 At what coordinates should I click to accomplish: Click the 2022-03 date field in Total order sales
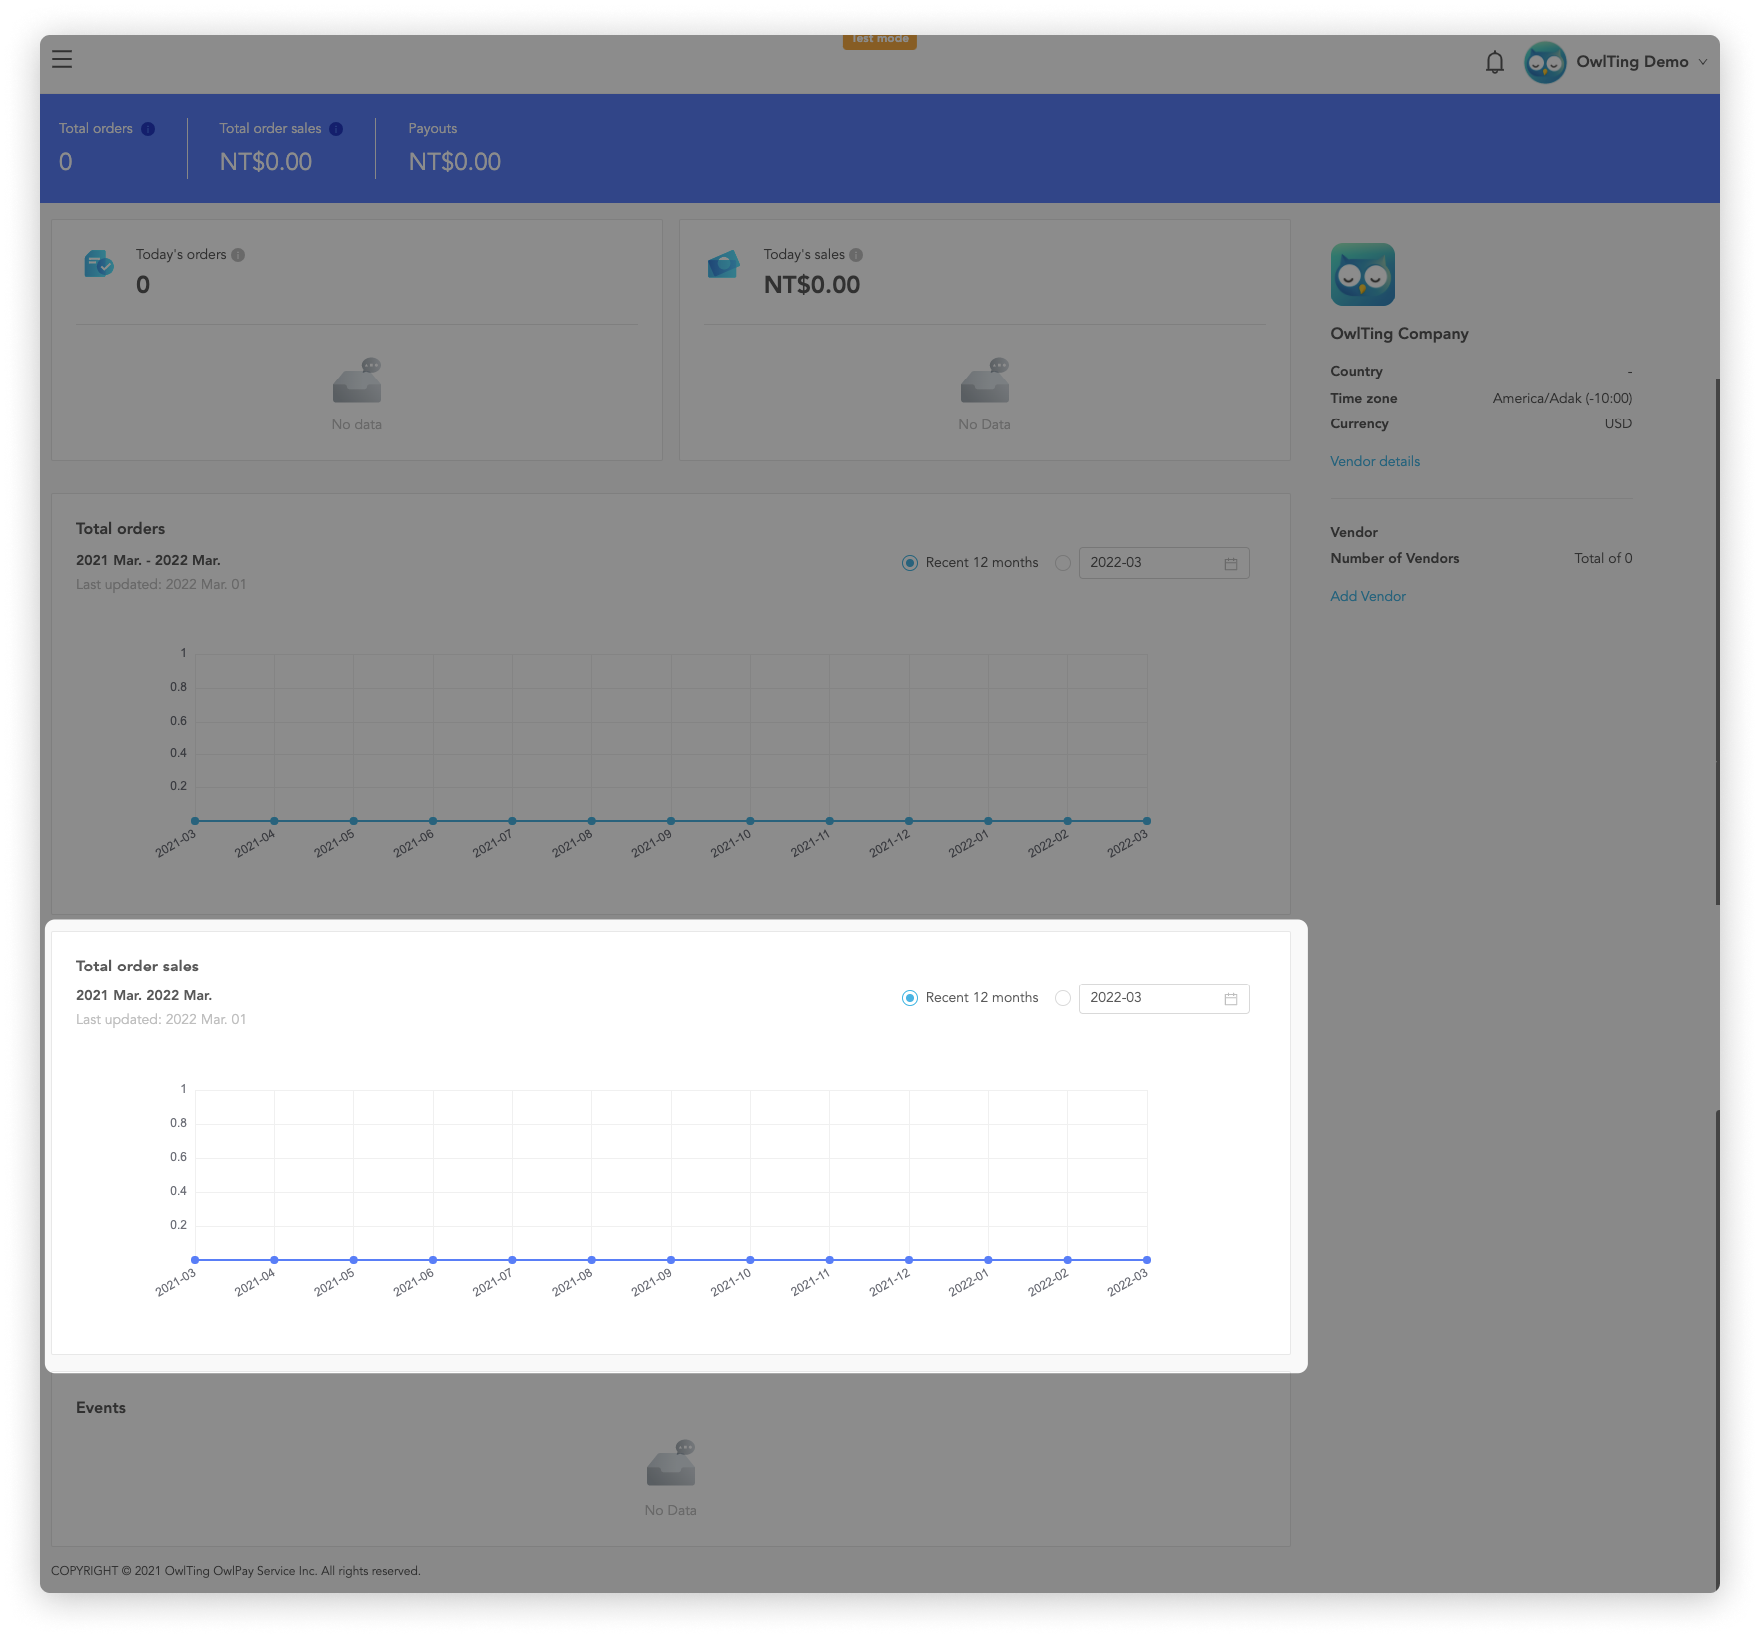coord(1164,998)
